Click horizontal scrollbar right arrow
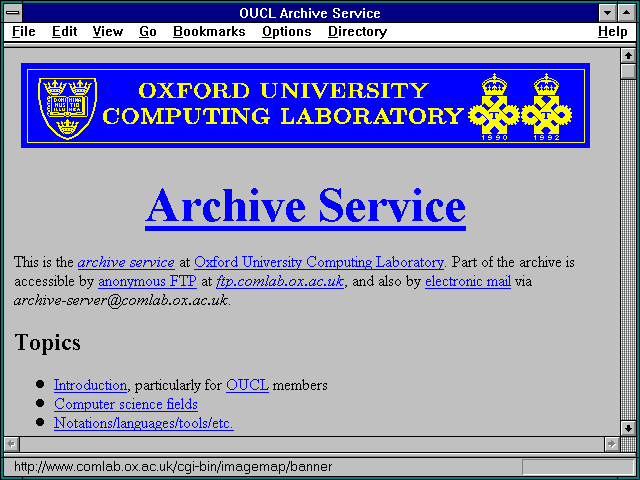The image size is (640, 480). 611,444
